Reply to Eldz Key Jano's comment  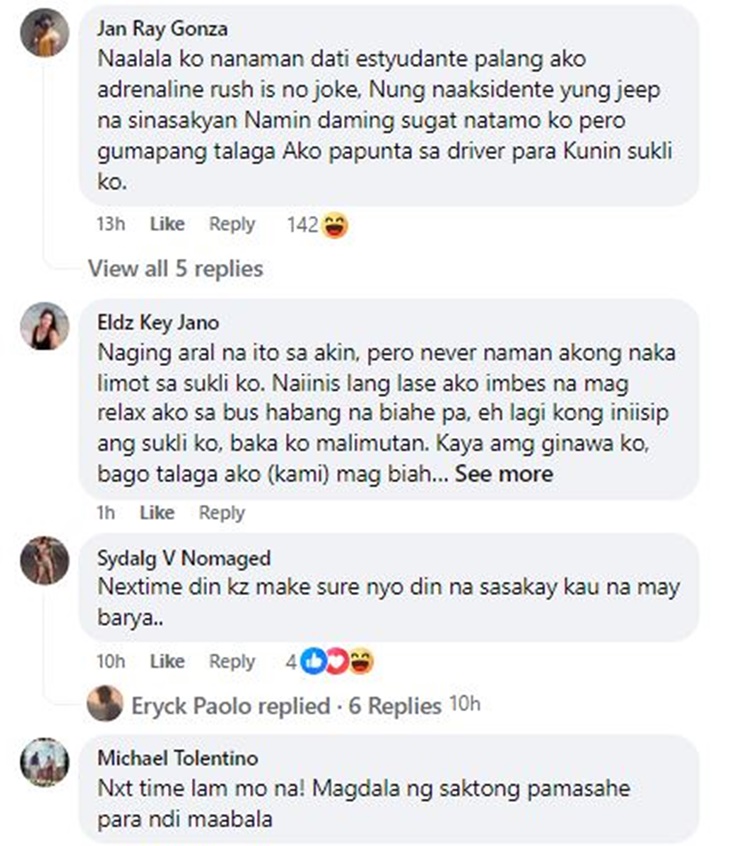[222, 513]
